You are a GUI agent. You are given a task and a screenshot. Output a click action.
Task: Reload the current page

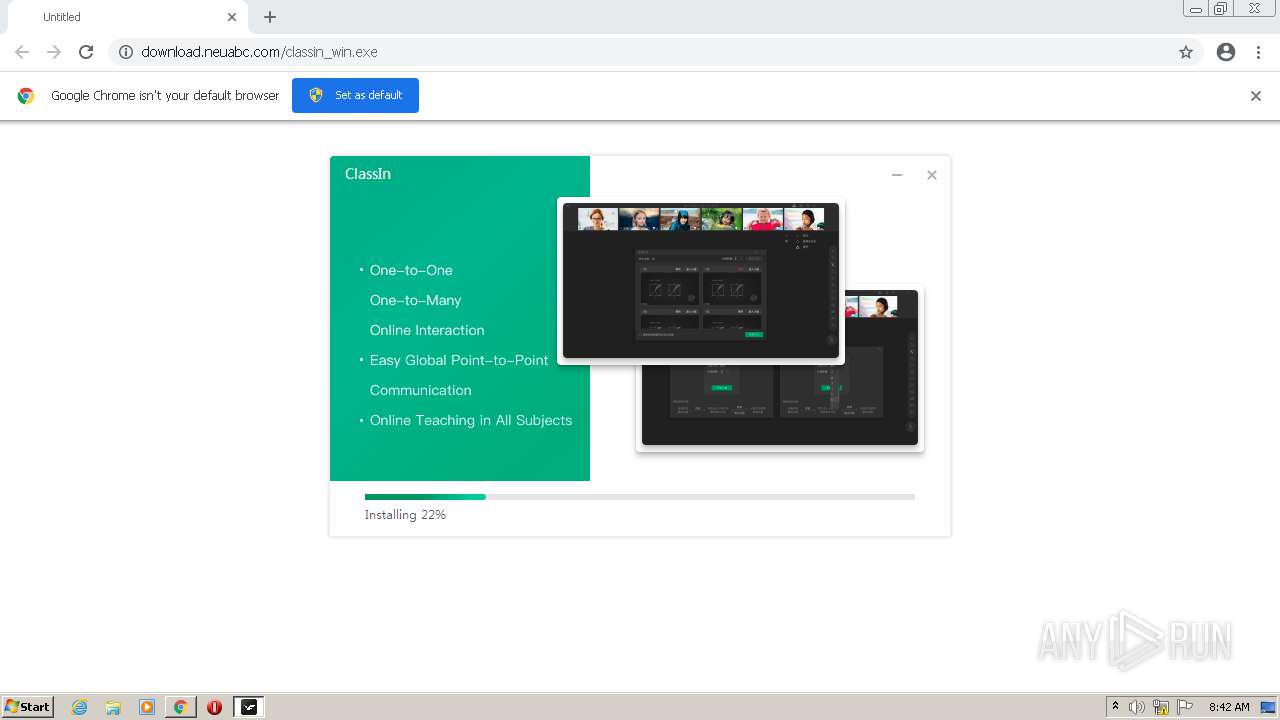click(86, 52)
